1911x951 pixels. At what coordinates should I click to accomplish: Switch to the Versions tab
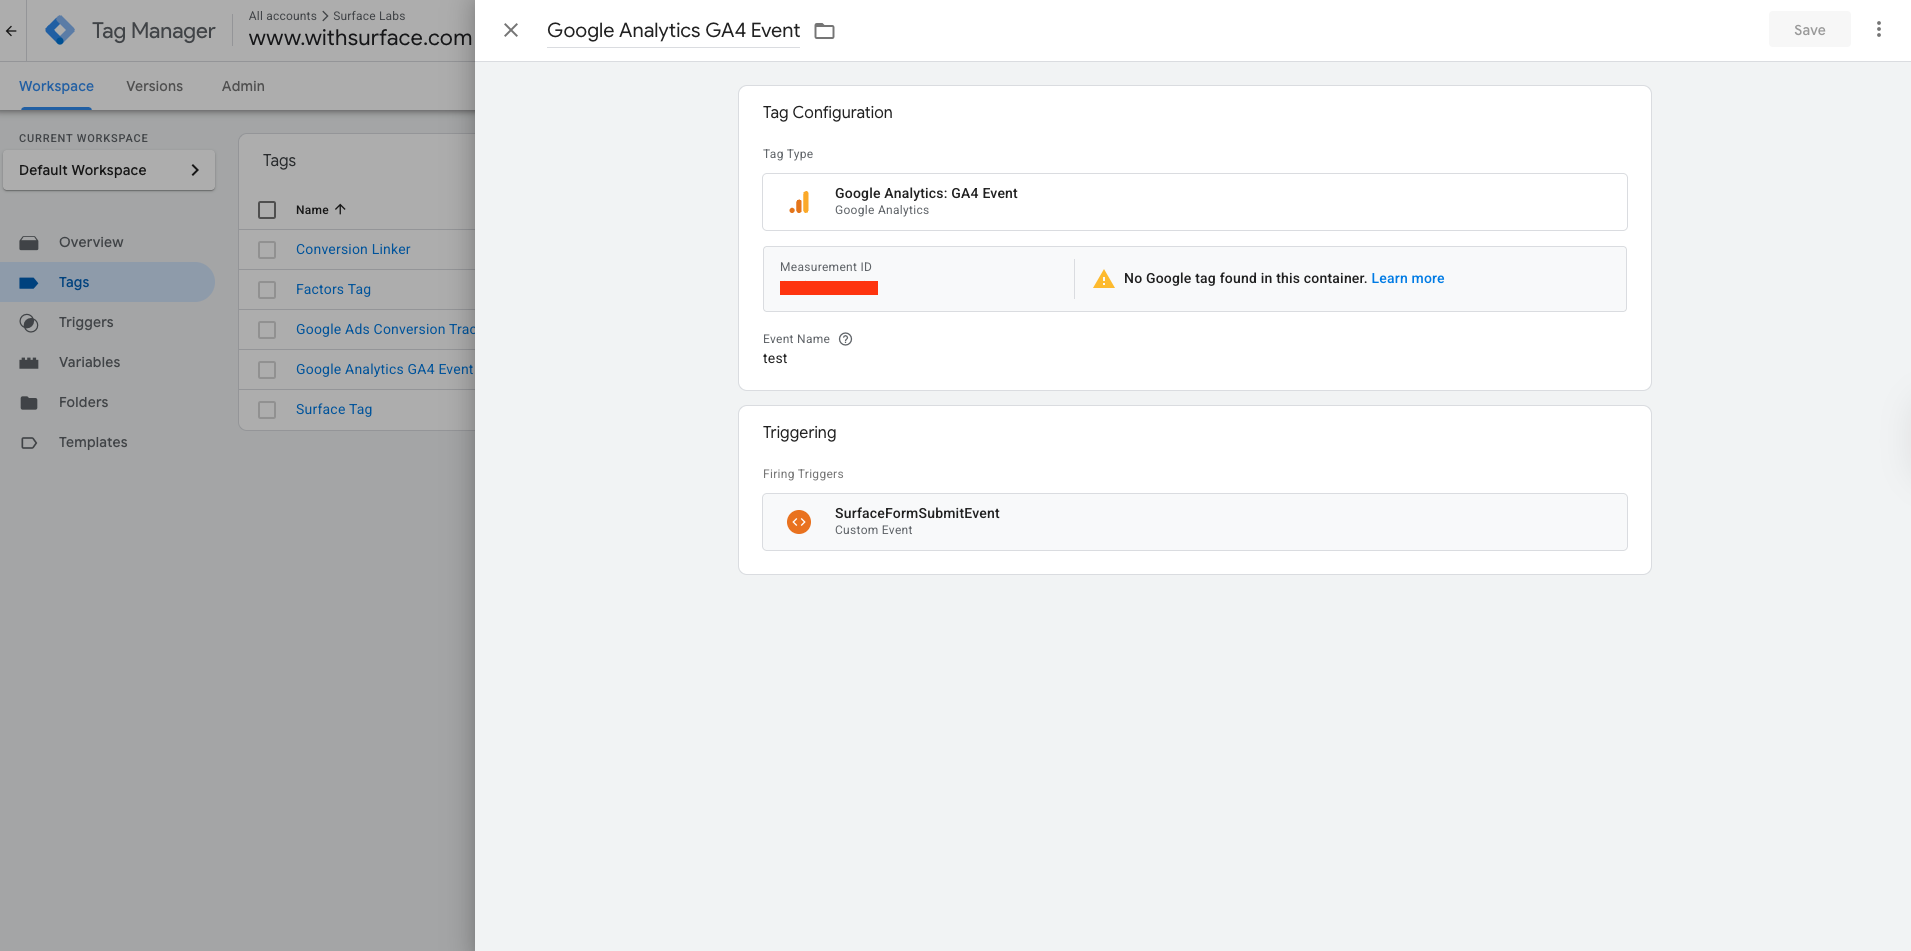154,86
